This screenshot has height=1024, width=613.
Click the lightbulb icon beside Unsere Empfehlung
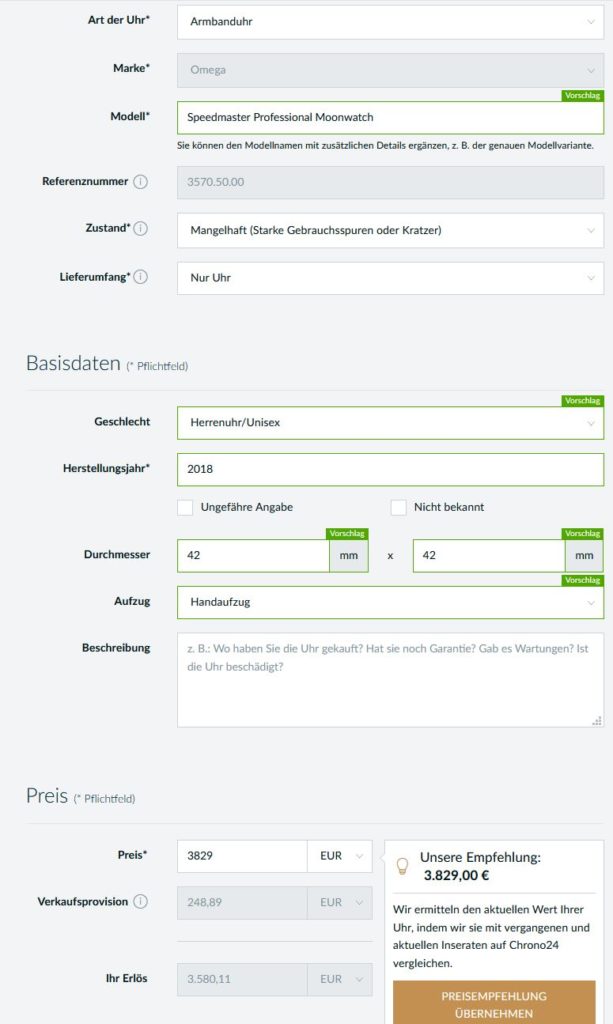click(x=403, y=866)
